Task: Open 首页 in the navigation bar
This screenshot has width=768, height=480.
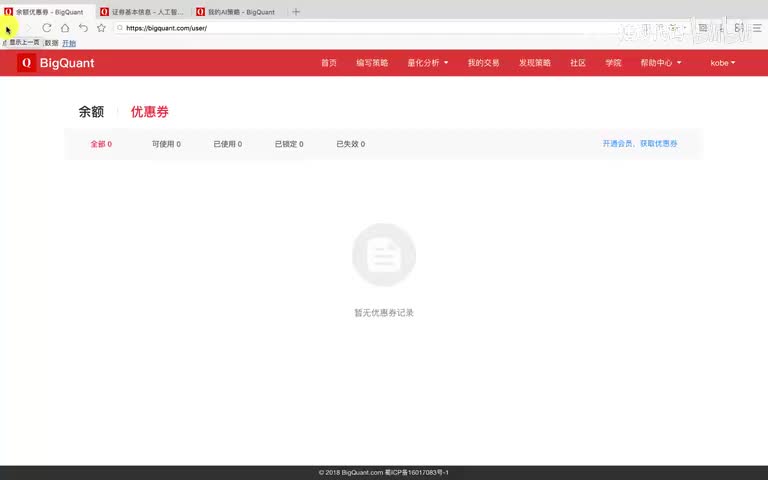Action: [x=329, y=63]
